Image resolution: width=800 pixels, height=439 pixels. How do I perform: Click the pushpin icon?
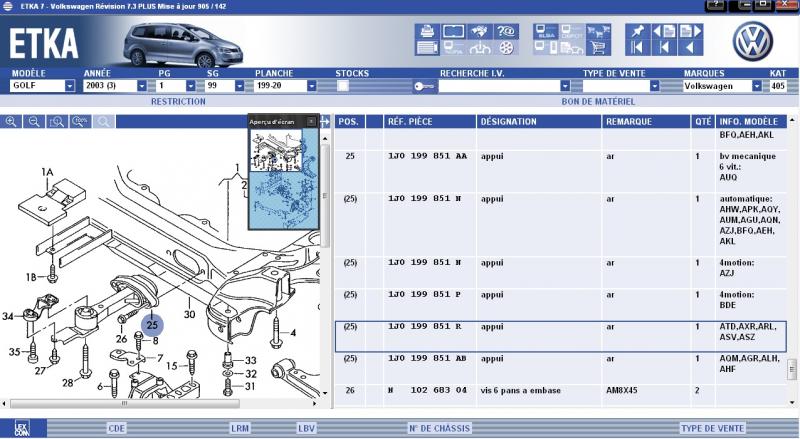coord(638,31)
